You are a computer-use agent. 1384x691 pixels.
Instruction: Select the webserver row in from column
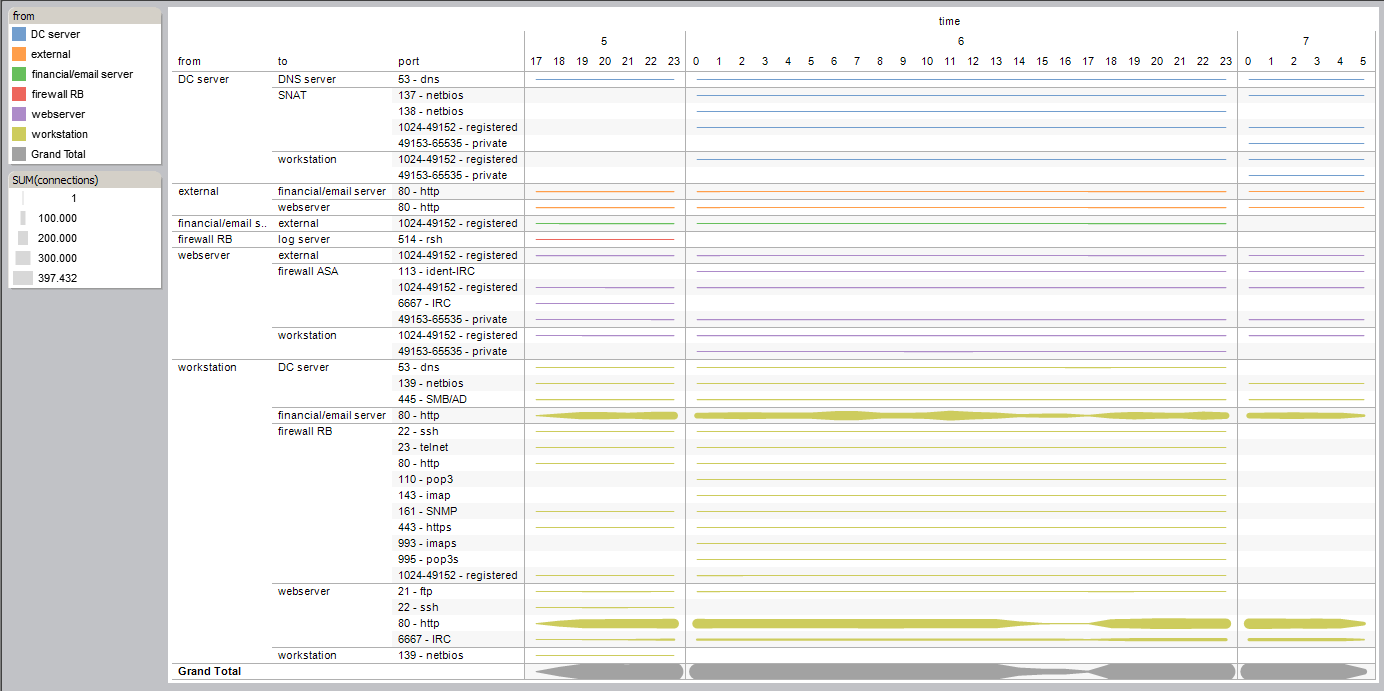pyautogui.click(x=204, y=255)
